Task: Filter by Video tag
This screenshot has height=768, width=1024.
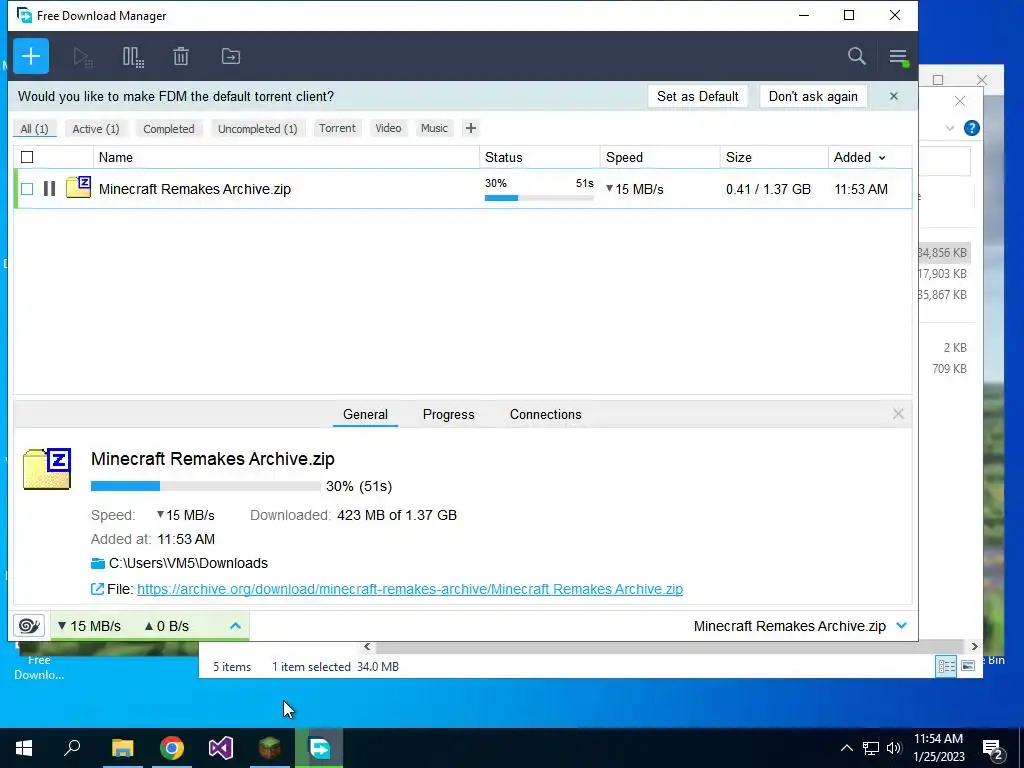Action: [x=388, y=128]
